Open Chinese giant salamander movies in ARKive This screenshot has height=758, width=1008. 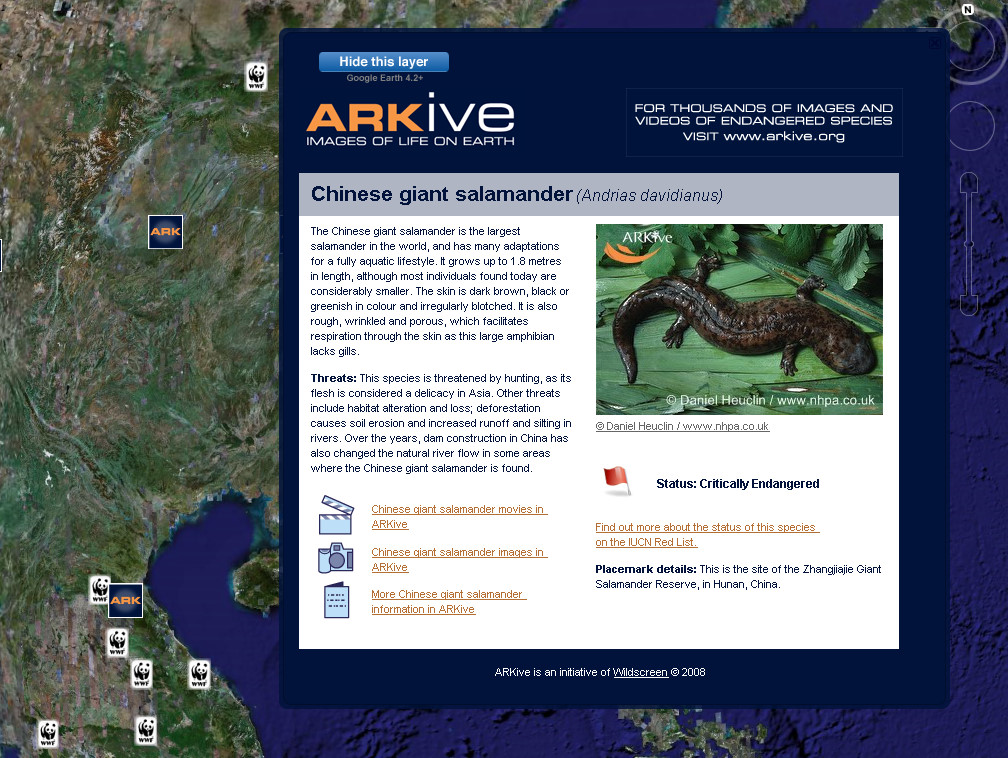coord(459,516)
